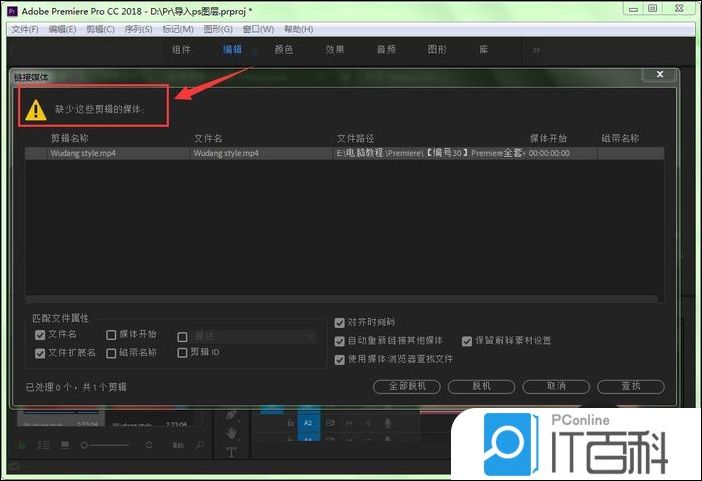The width and height of the screenshot is (702, 481).
Task: Click the sort icons up-down arrows button
Action: point(149,445)
